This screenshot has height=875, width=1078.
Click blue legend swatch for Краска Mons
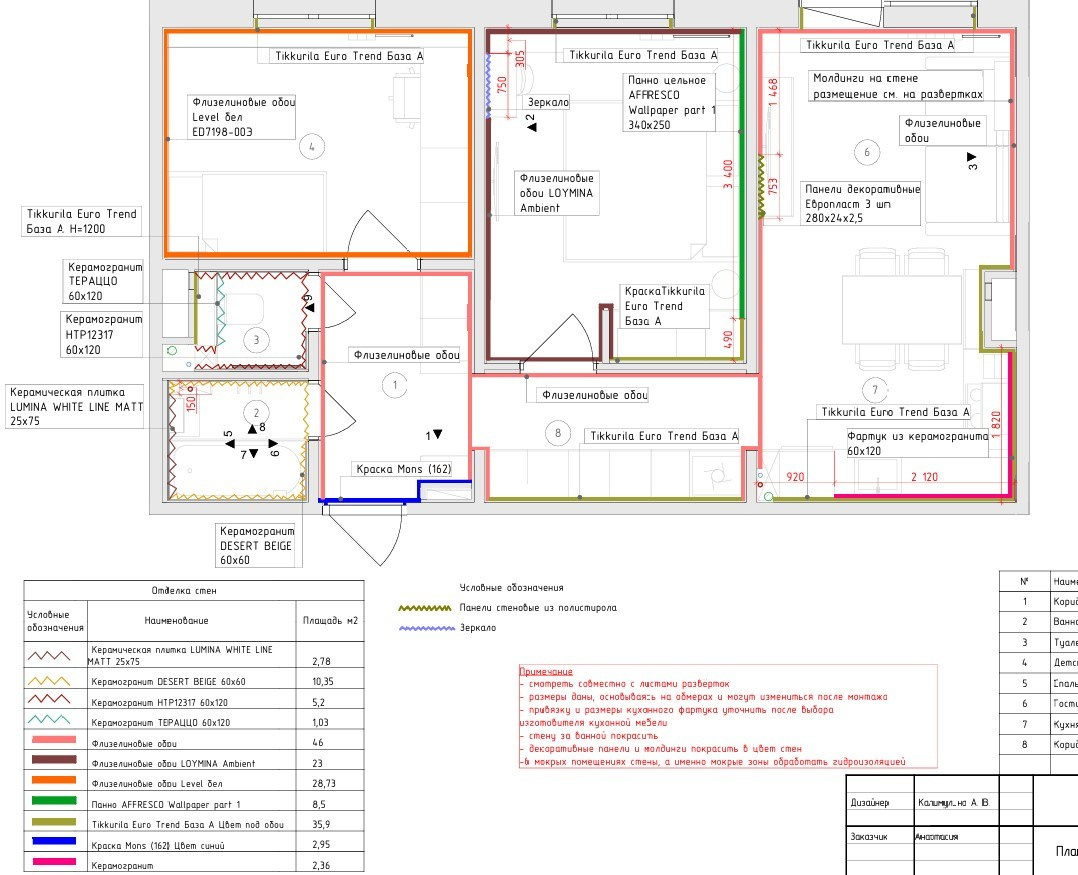click(56, 845)
